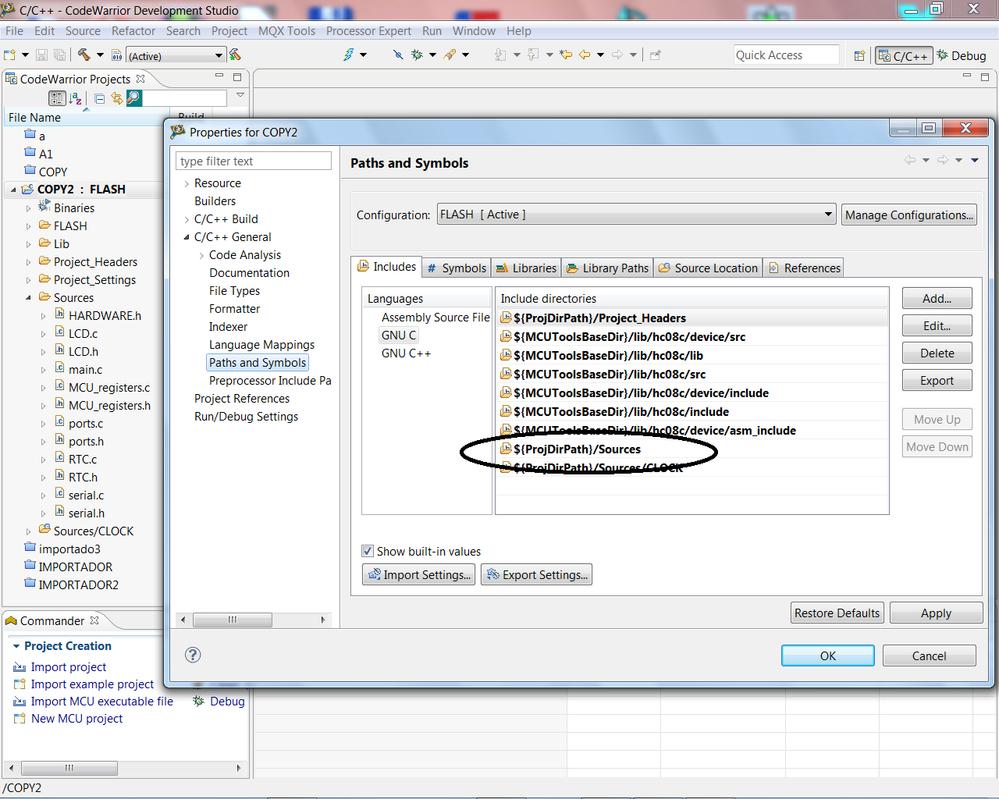Click the flash programmer lightning icon

point(349,55)
